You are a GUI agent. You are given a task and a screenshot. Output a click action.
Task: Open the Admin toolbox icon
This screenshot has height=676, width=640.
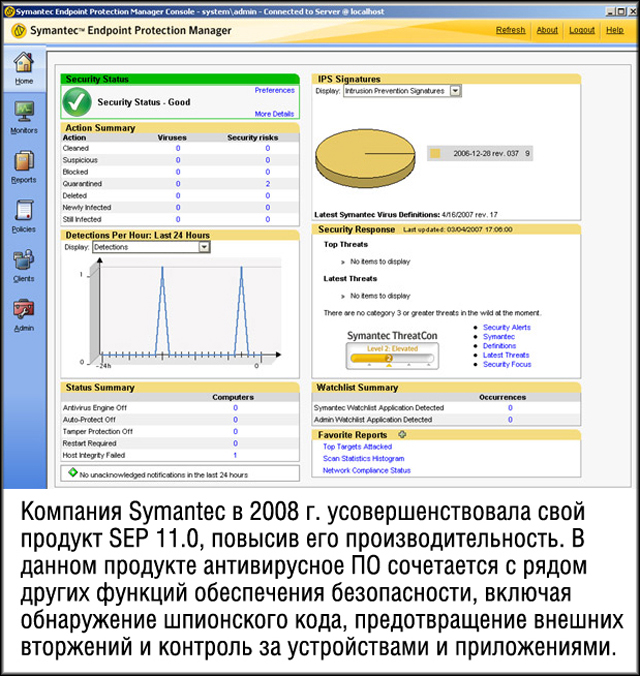tap(24, 309)
